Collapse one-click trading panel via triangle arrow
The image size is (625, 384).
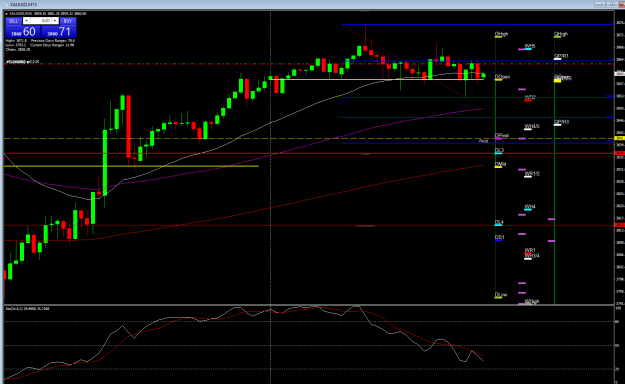[x=6, y=14]
